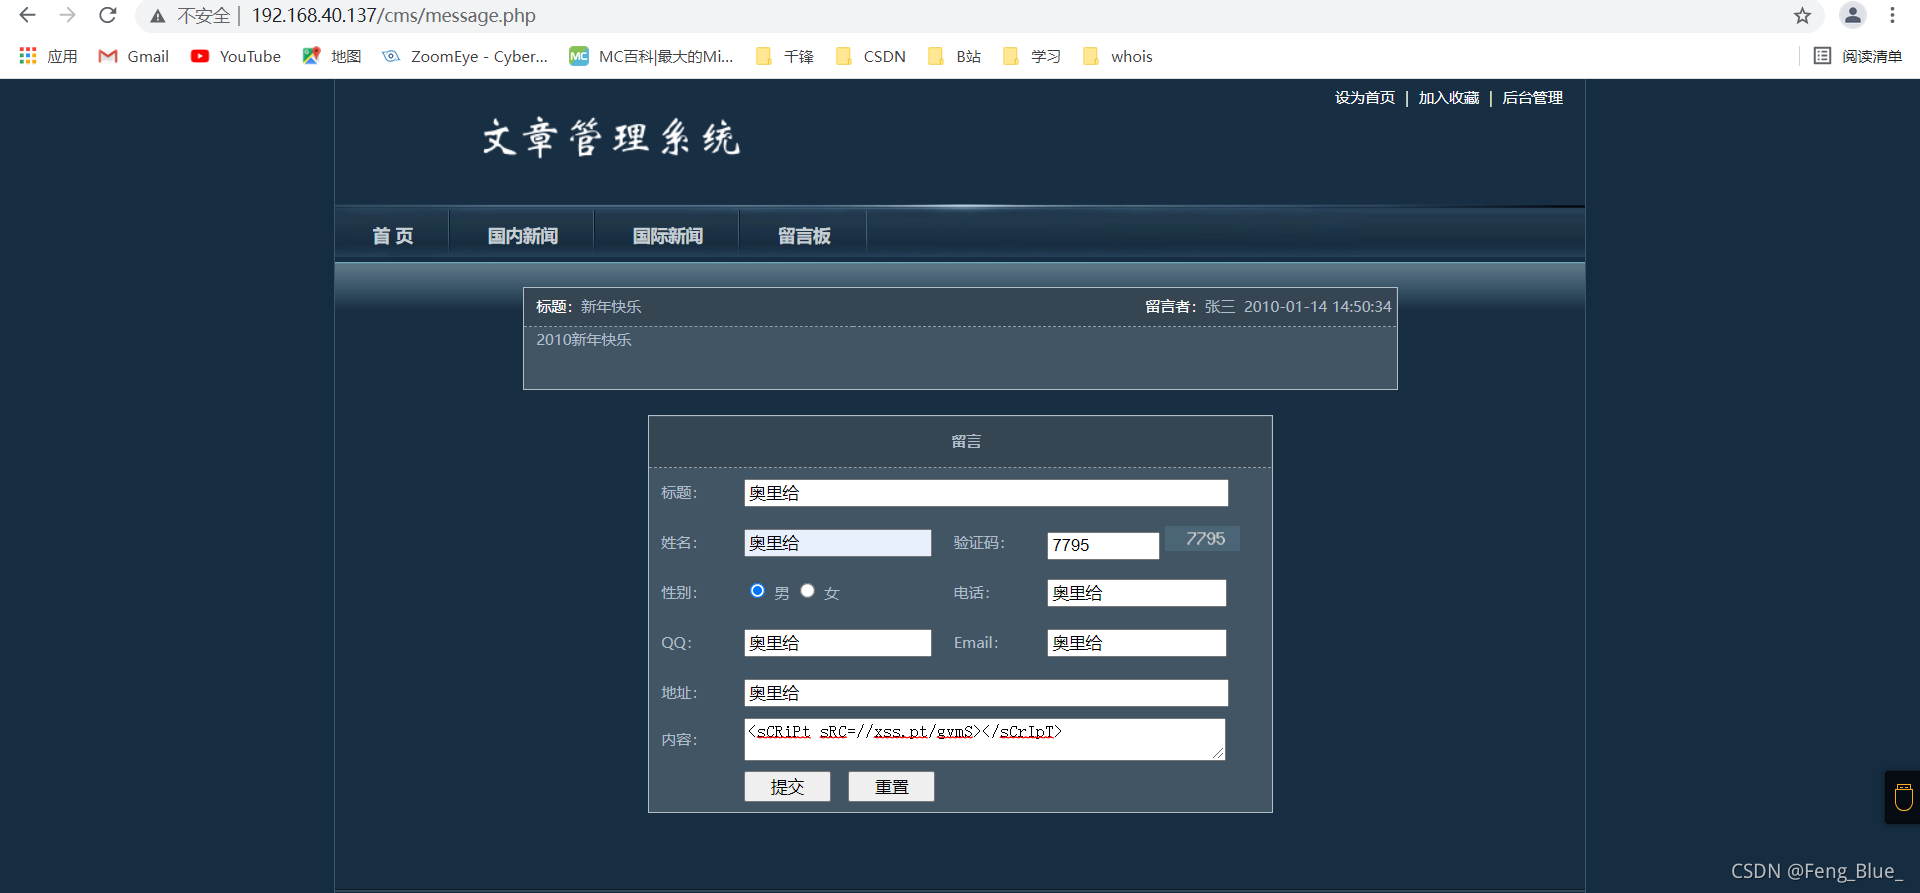Screen dimensions: 1920x893
Task: Click the 后台管理 link
Action: (x=1532, y=97)
